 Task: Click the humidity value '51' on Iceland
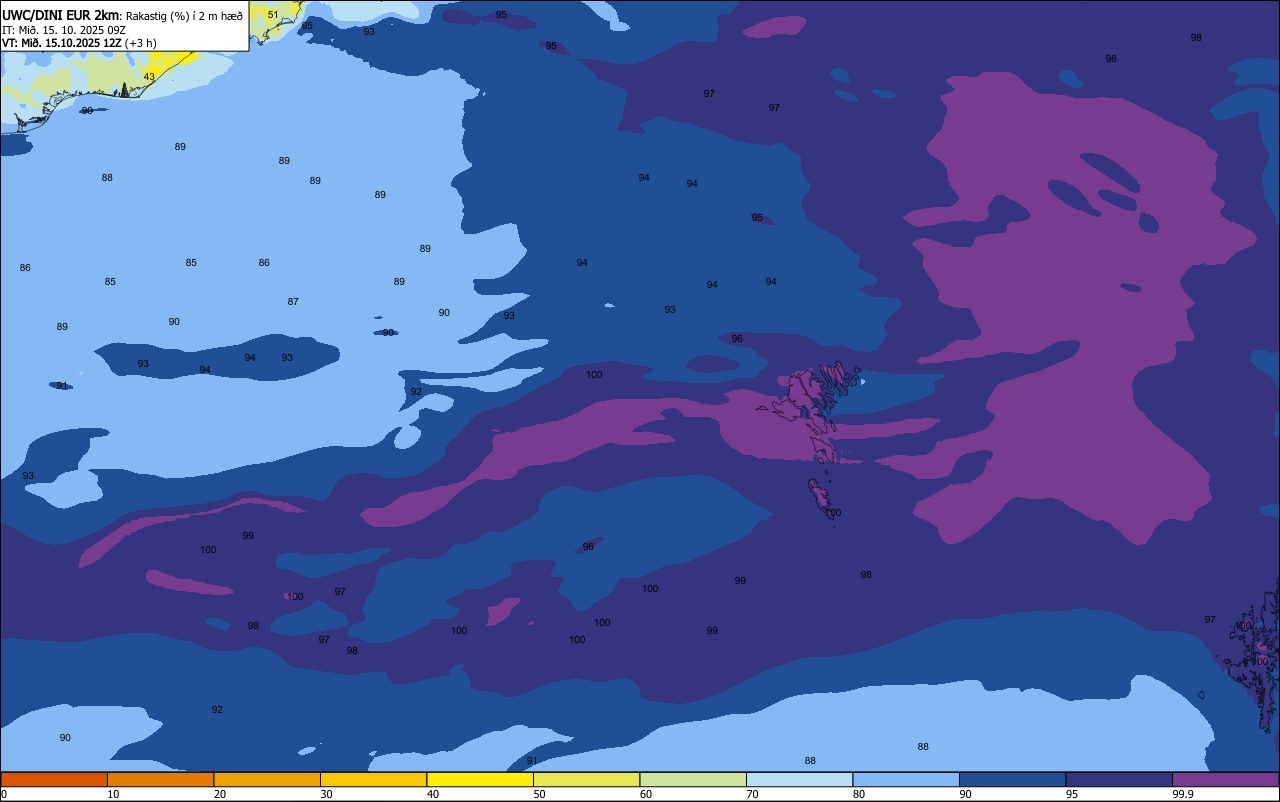[273, 15]
